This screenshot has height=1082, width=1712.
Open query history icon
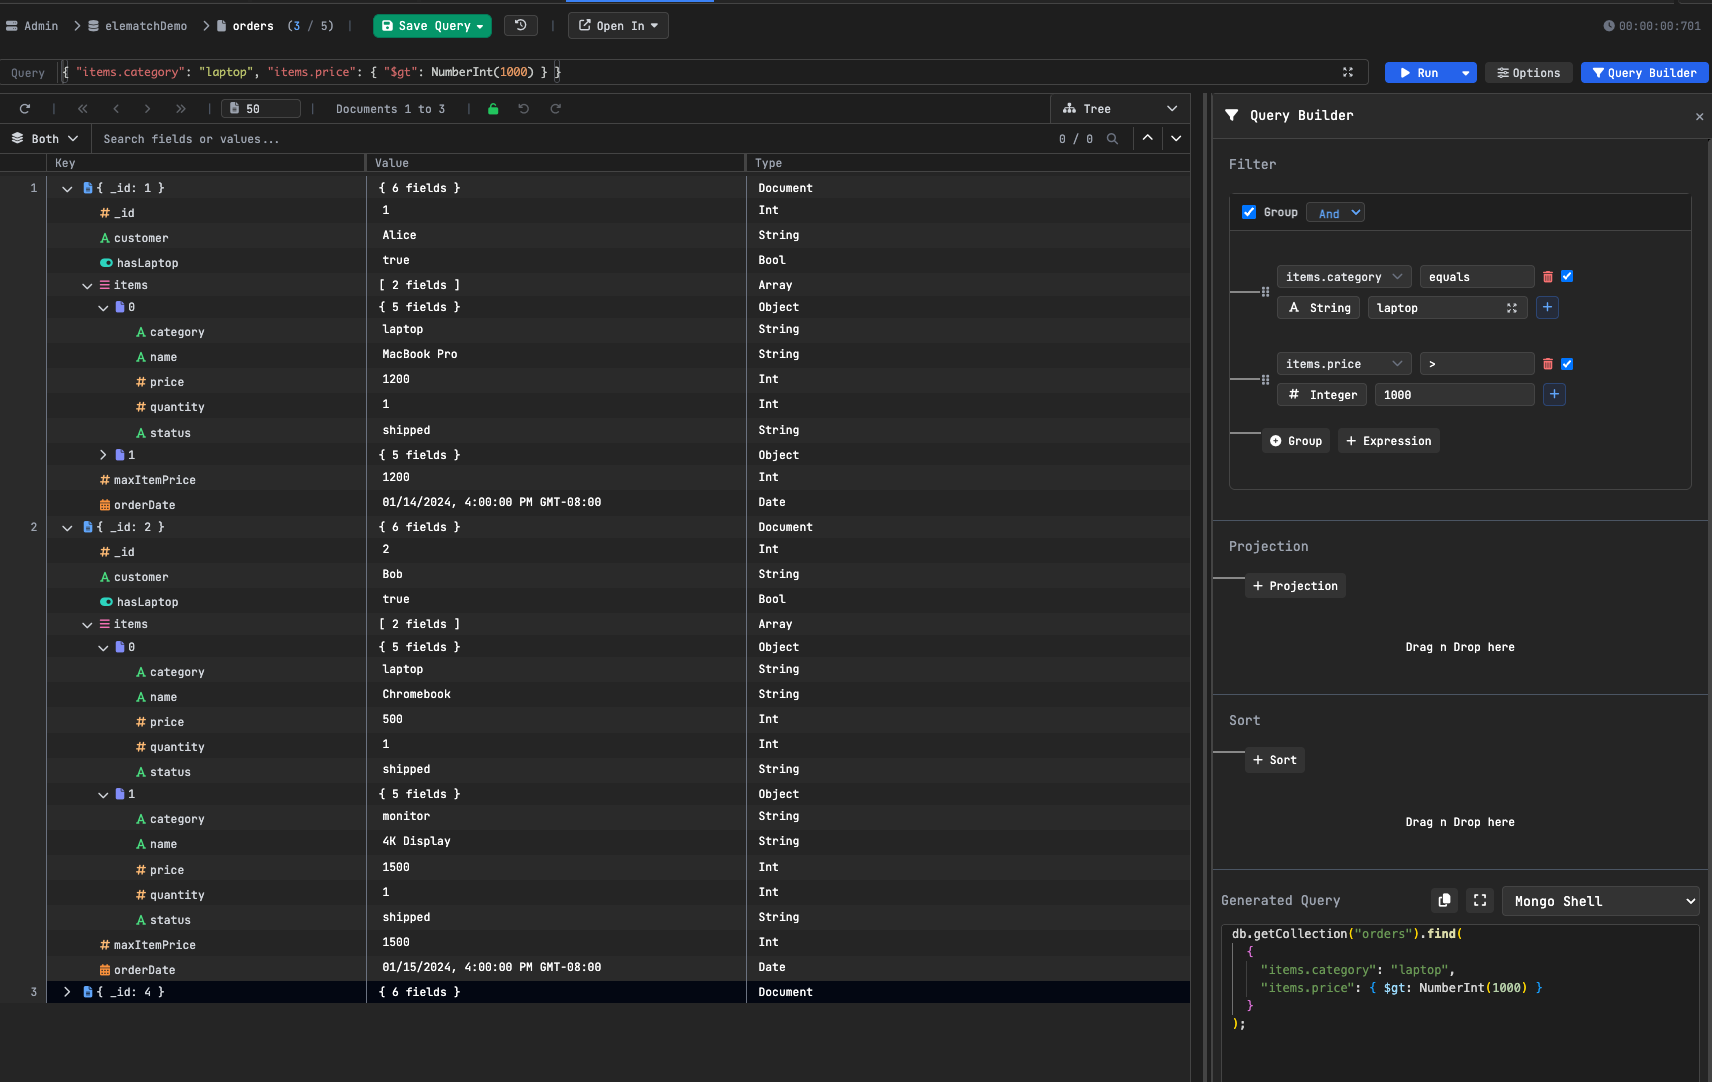click(x=520, y=26)
